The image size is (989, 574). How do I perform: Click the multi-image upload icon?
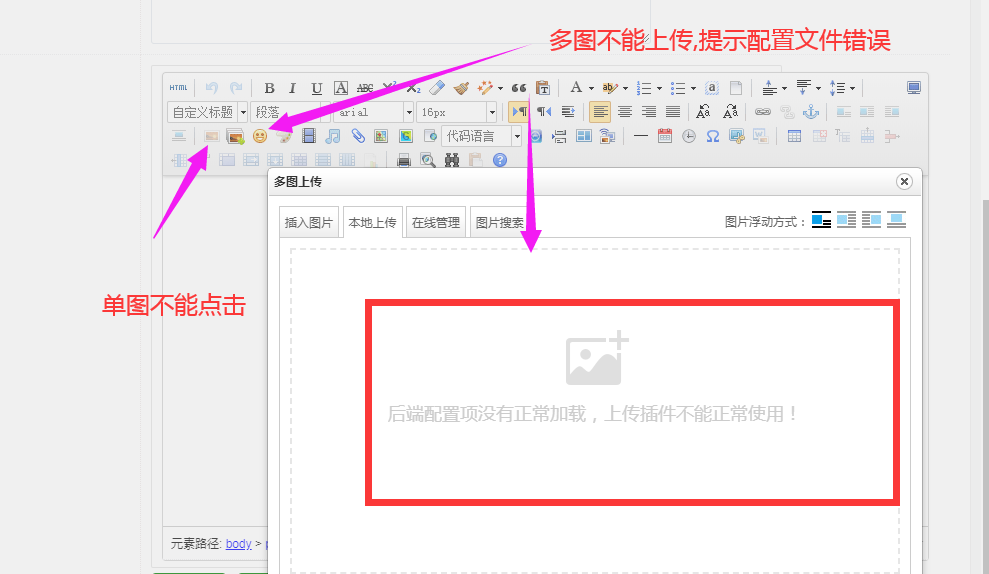point(236,136)
